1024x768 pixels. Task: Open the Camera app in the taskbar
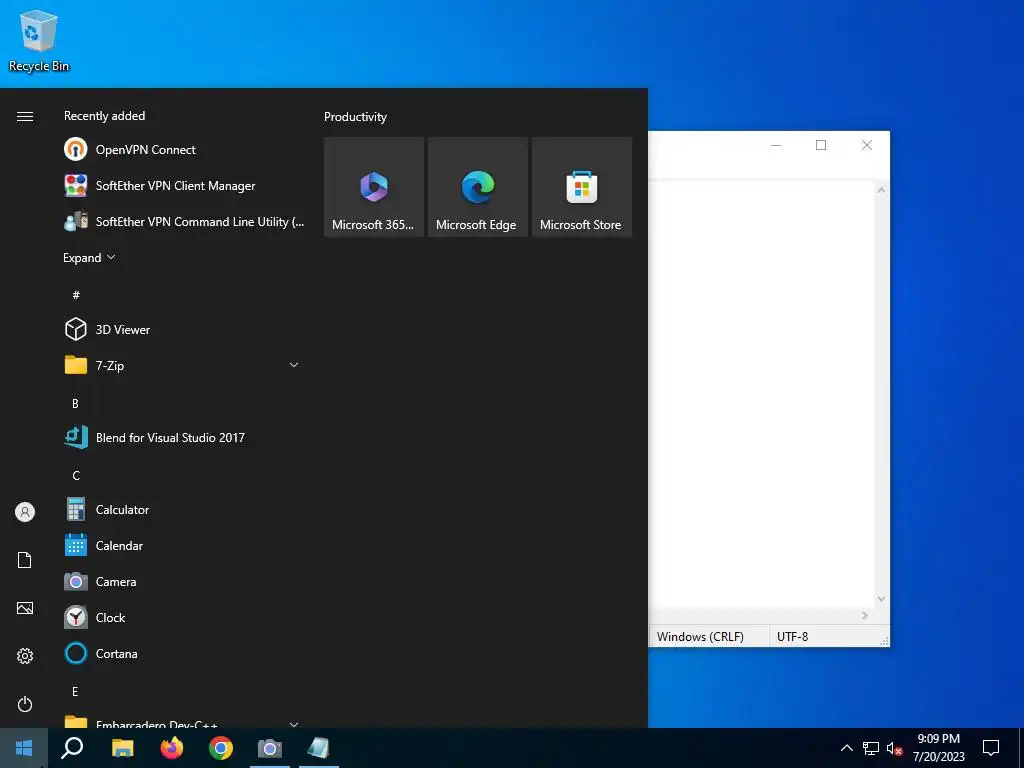click(x=270, y=748)
